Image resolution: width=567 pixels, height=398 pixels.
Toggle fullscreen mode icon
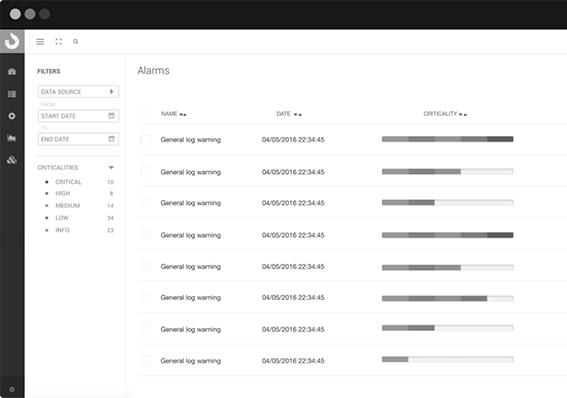pyautogui.click(x=59, y=42)
